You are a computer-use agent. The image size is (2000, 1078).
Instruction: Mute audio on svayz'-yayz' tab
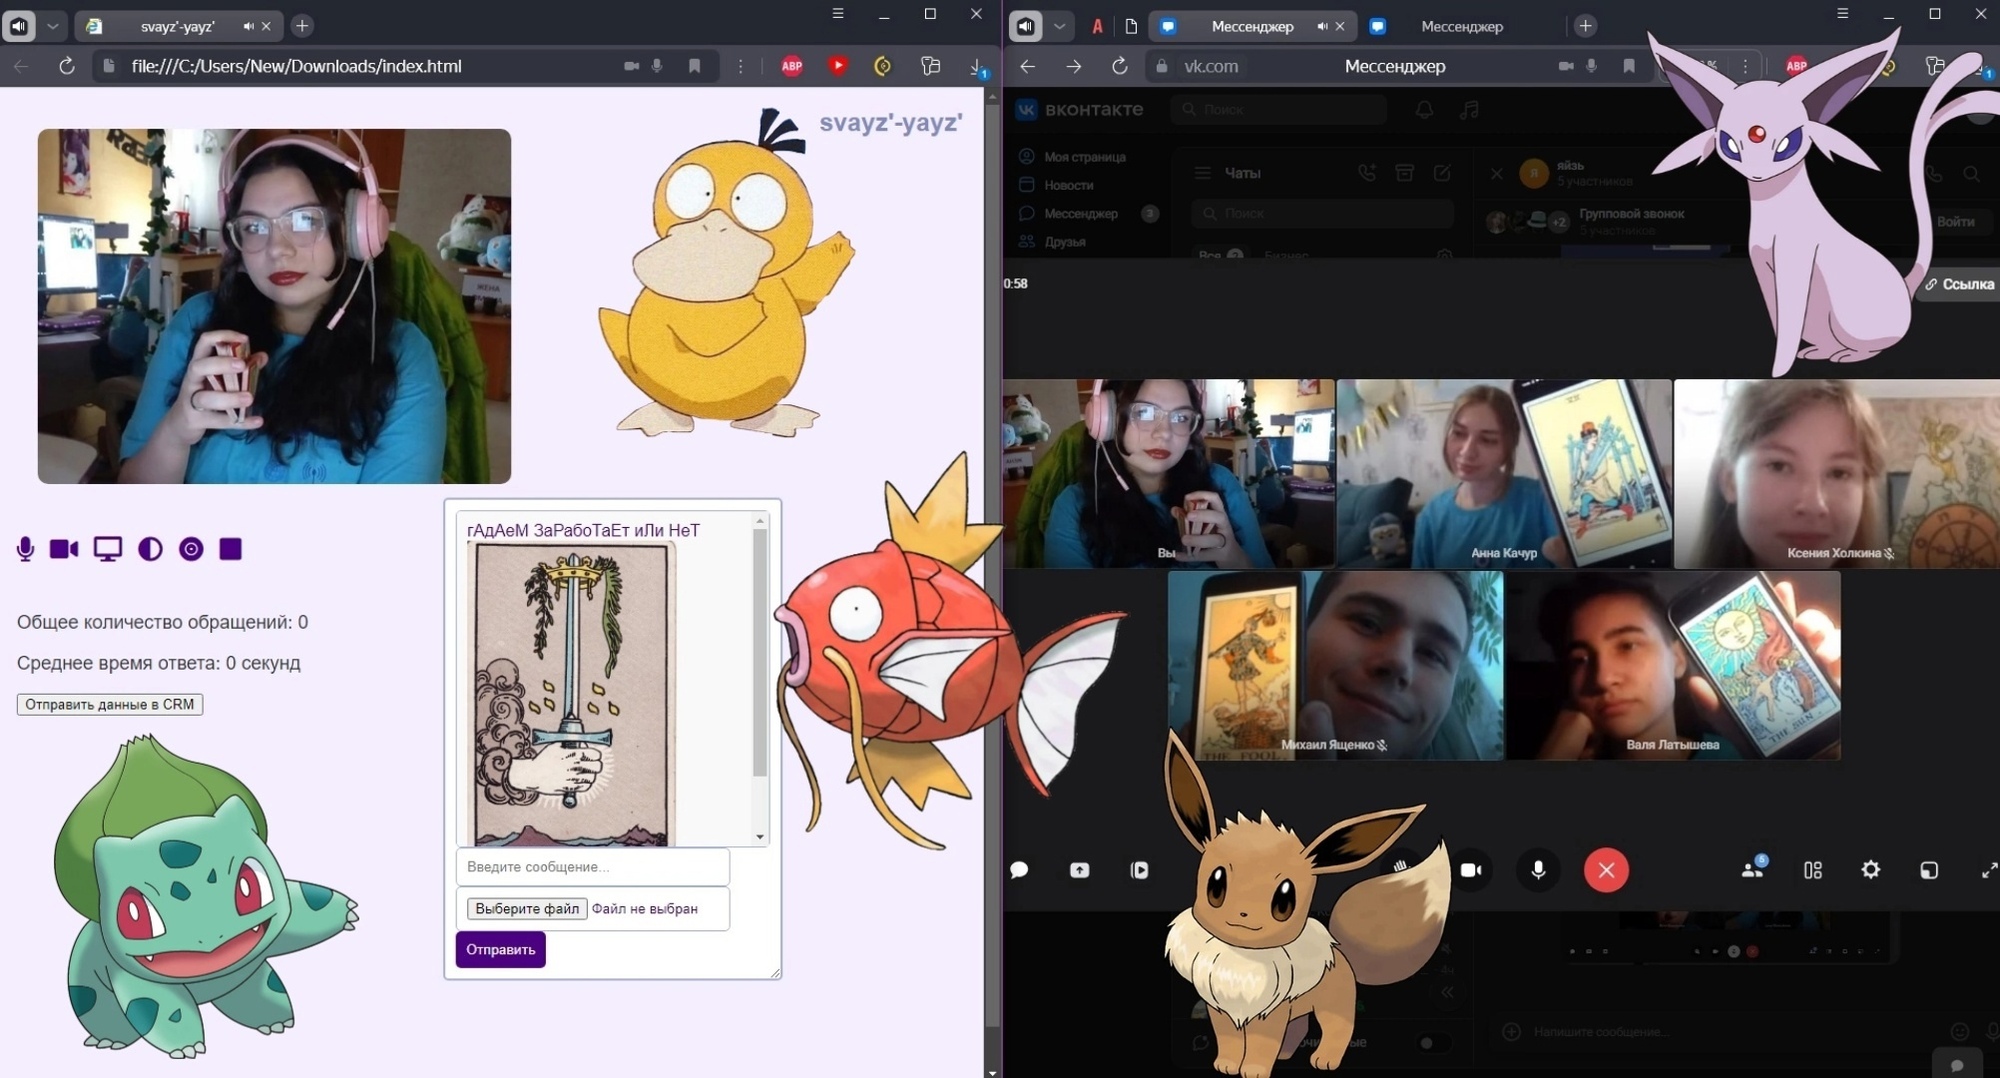pyautogui.click(x=248, y=26)
